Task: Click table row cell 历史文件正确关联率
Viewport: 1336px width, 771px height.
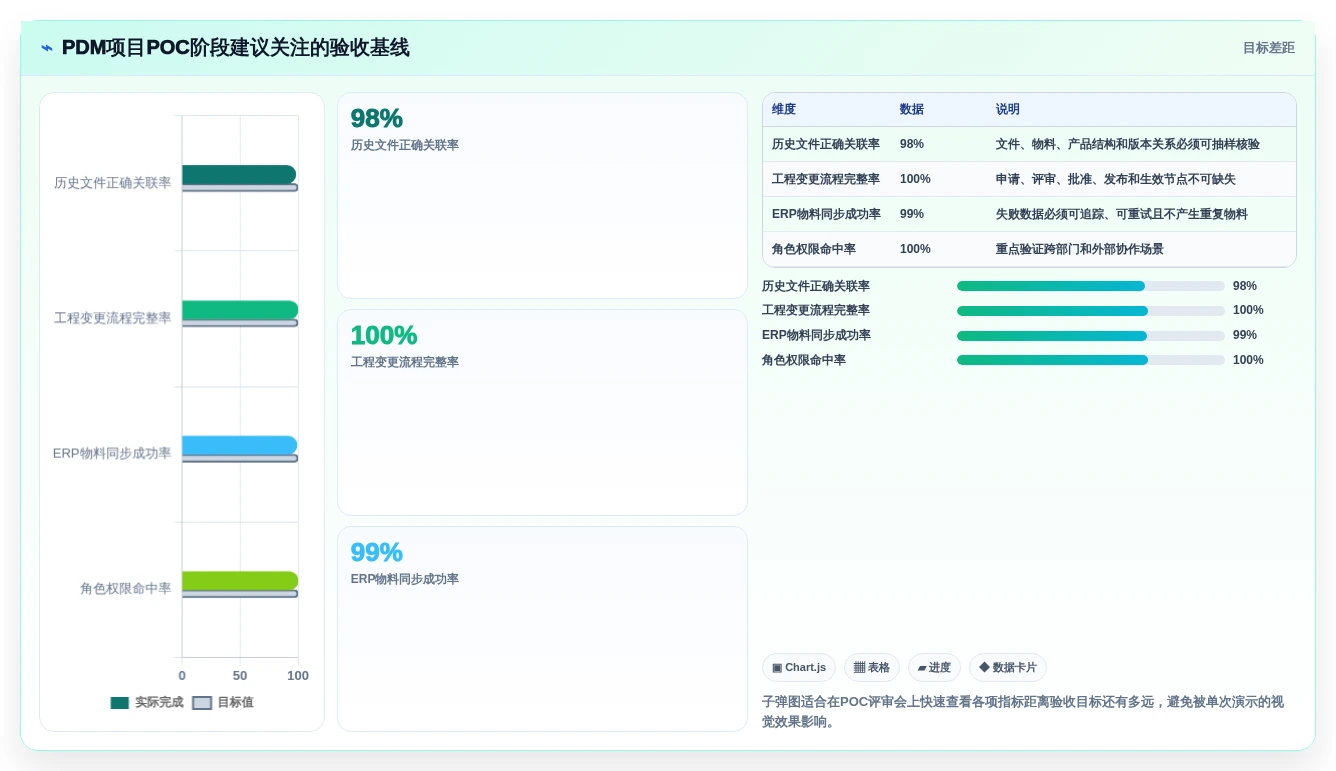Action: tap(826, 144)
